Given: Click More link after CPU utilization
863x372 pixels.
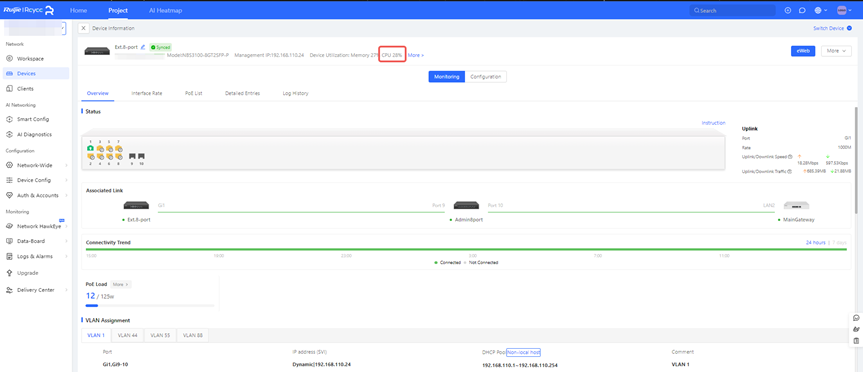Looking at the screenshot, I should tap(416, 56).
